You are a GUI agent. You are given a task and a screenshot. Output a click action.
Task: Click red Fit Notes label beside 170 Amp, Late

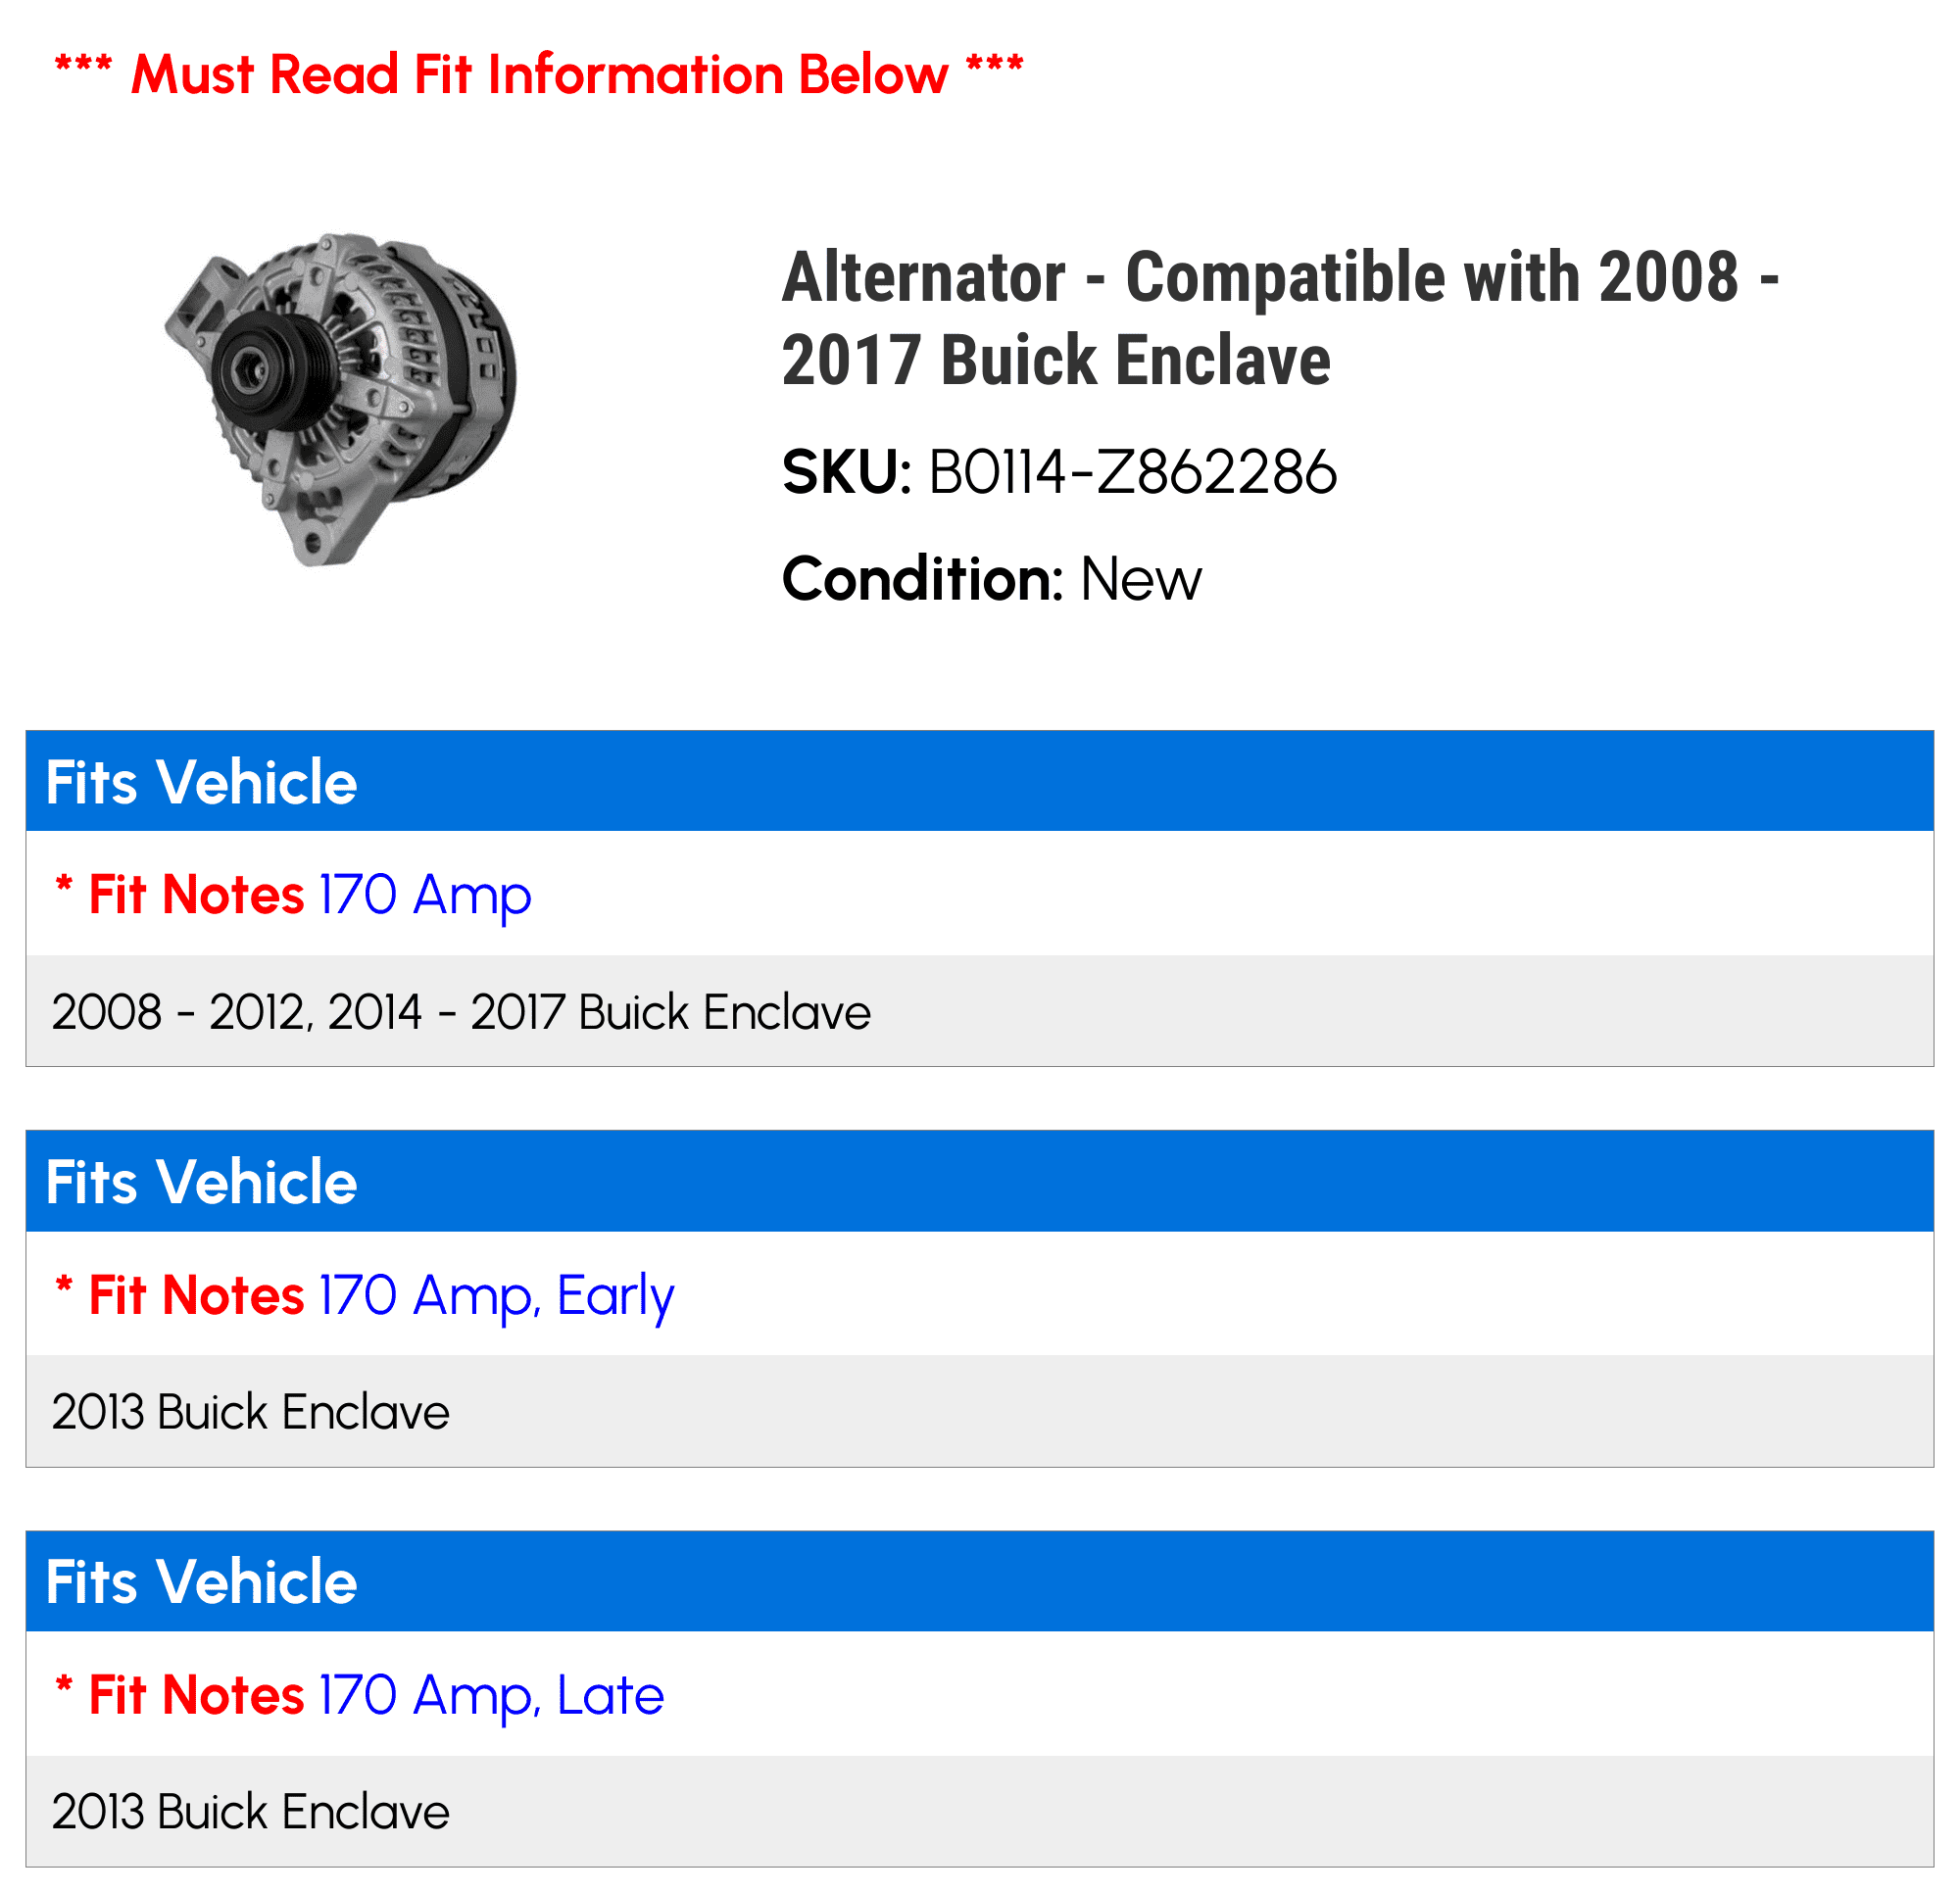pos(196,1695)
